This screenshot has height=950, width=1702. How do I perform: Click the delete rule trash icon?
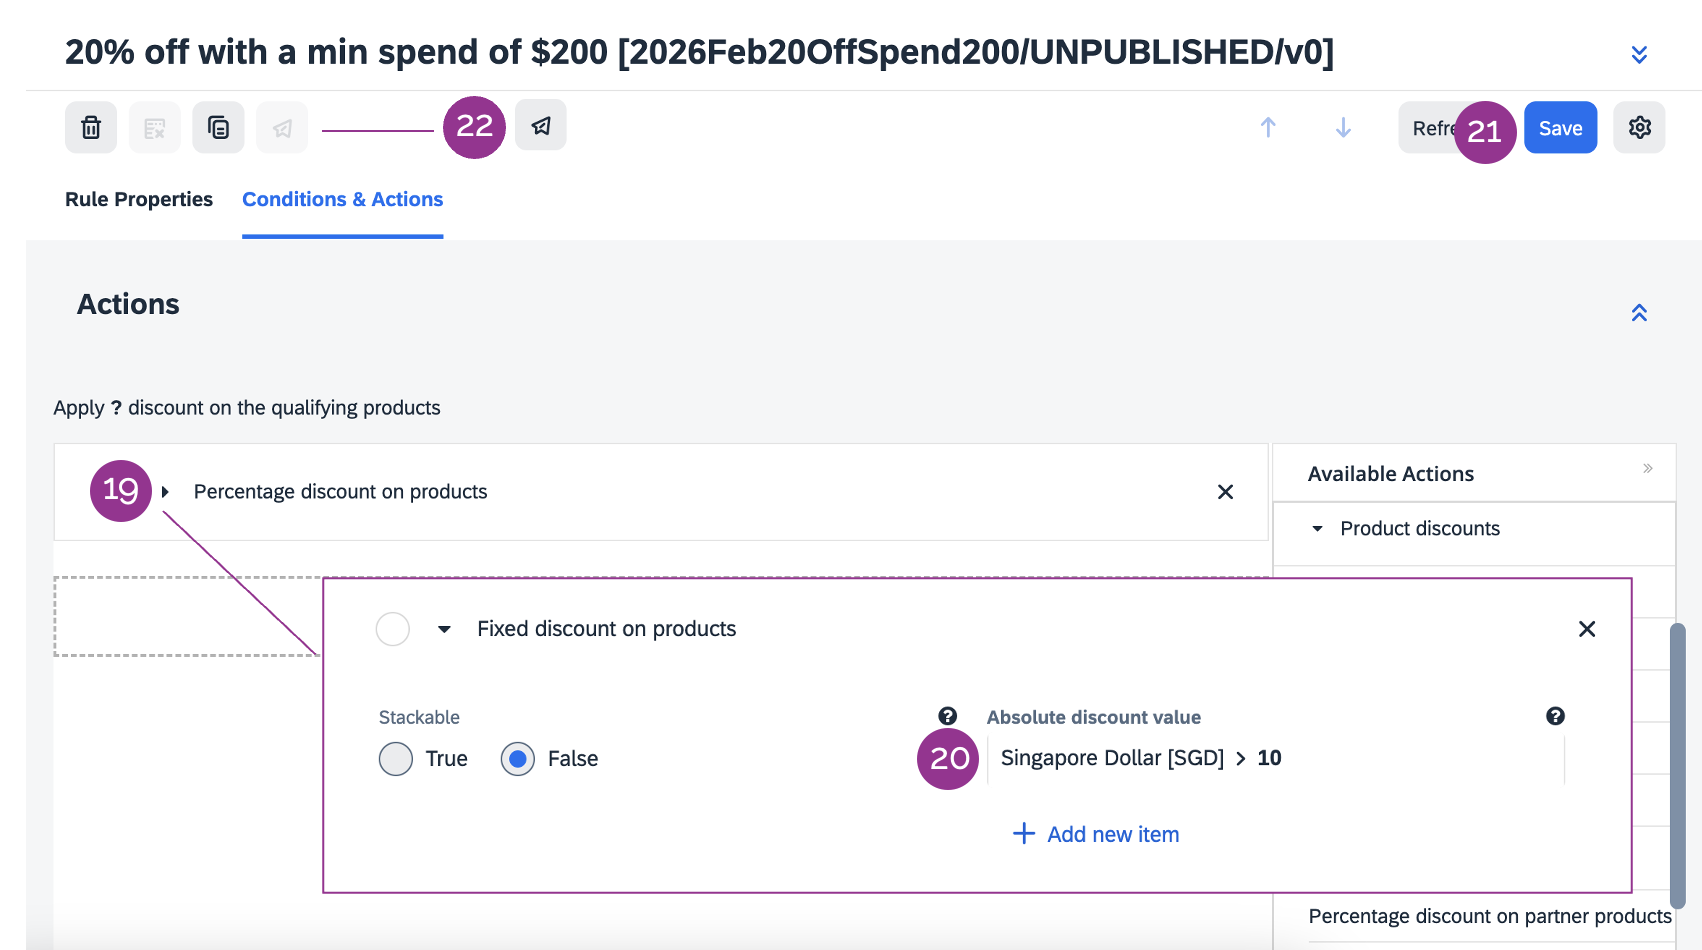(x=91, y=128)
